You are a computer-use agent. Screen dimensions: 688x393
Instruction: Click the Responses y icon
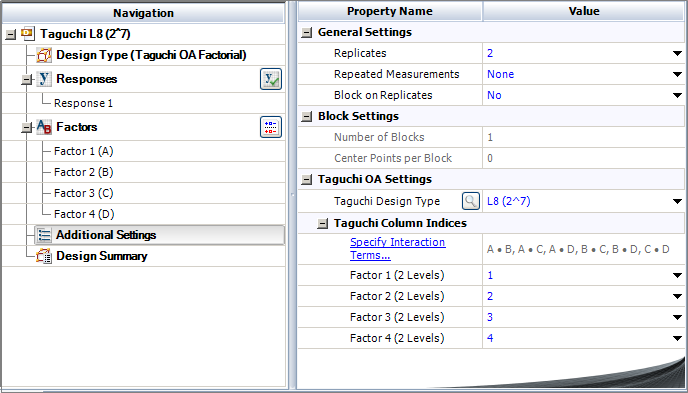[x=44, y=79]
